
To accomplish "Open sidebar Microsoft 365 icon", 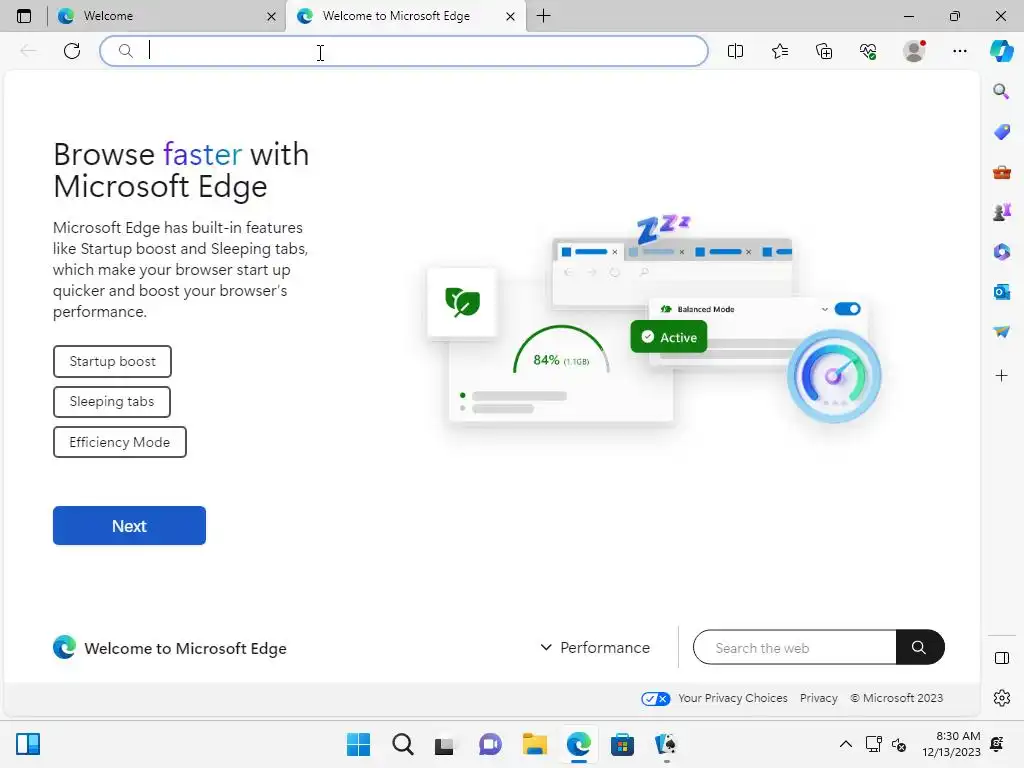I will tap(1001, 252).
